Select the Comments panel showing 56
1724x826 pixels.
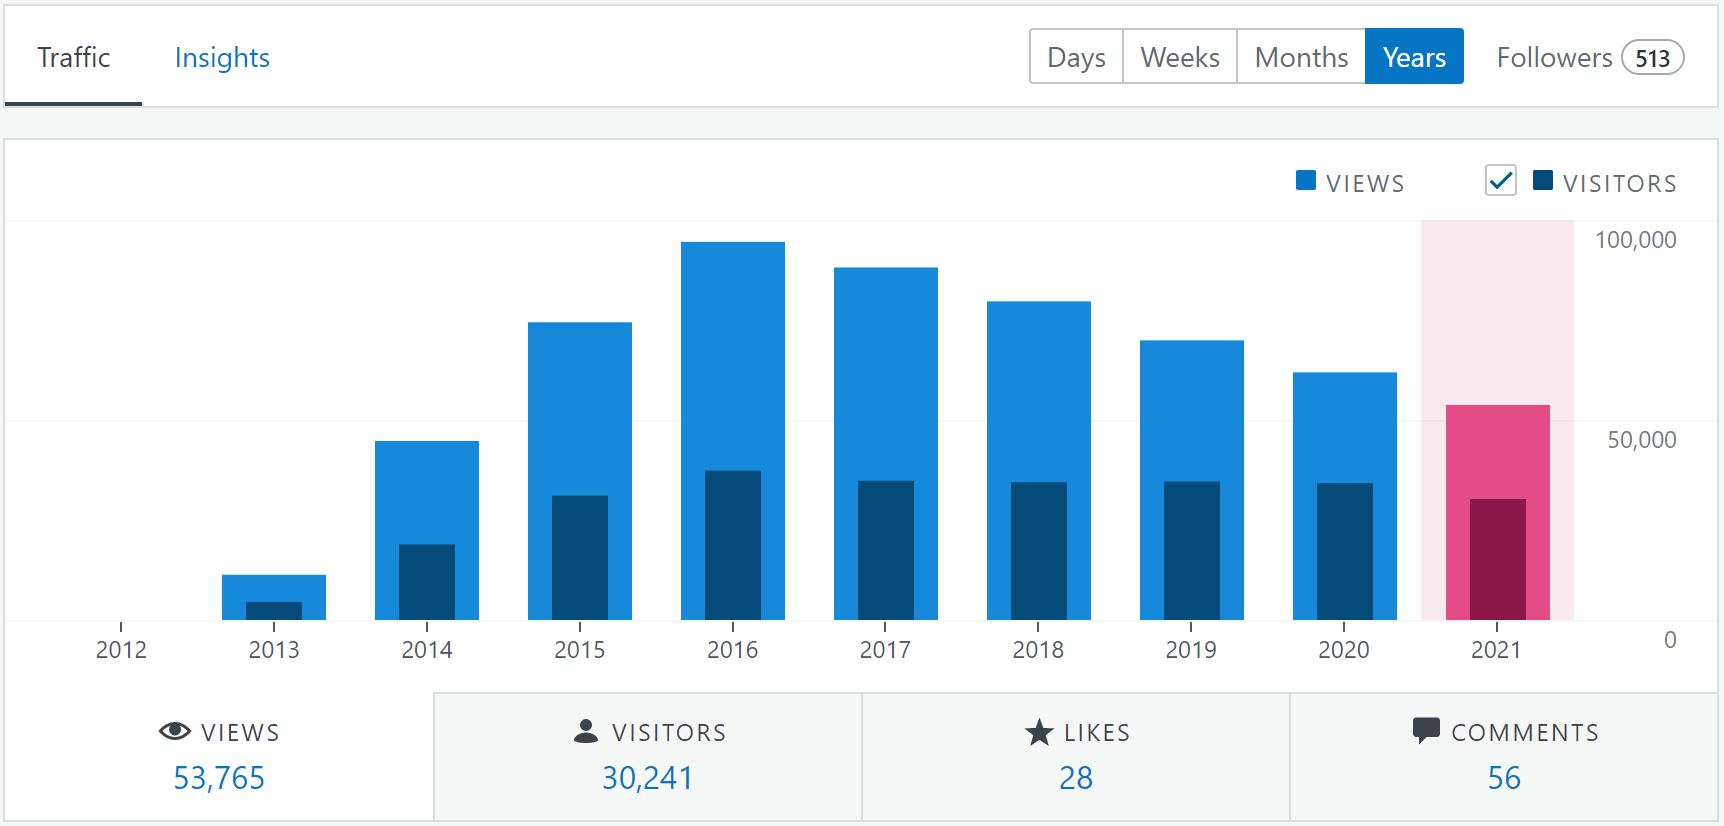coord(1503,757)
